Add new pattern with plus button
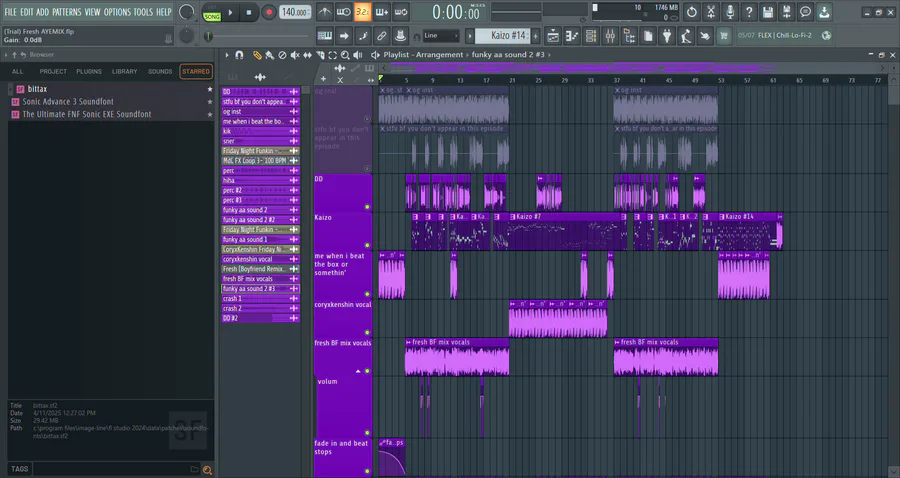 point(536,36)
